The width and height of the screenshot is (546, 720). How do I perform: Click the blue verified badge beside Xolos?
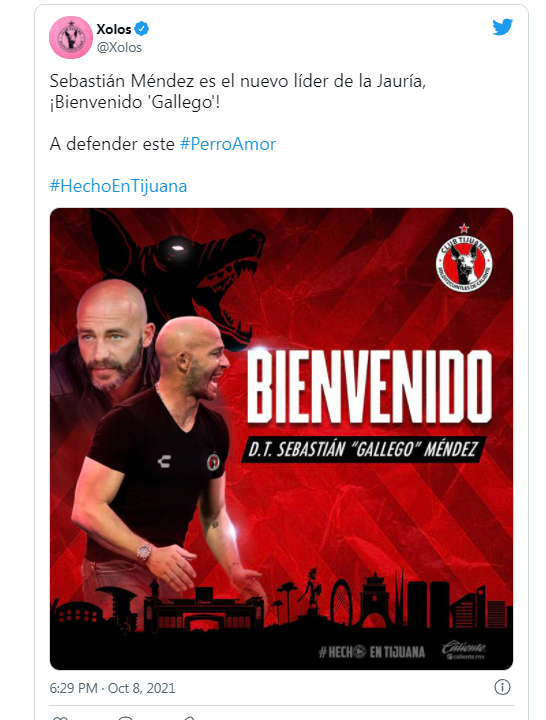point(142,29)
